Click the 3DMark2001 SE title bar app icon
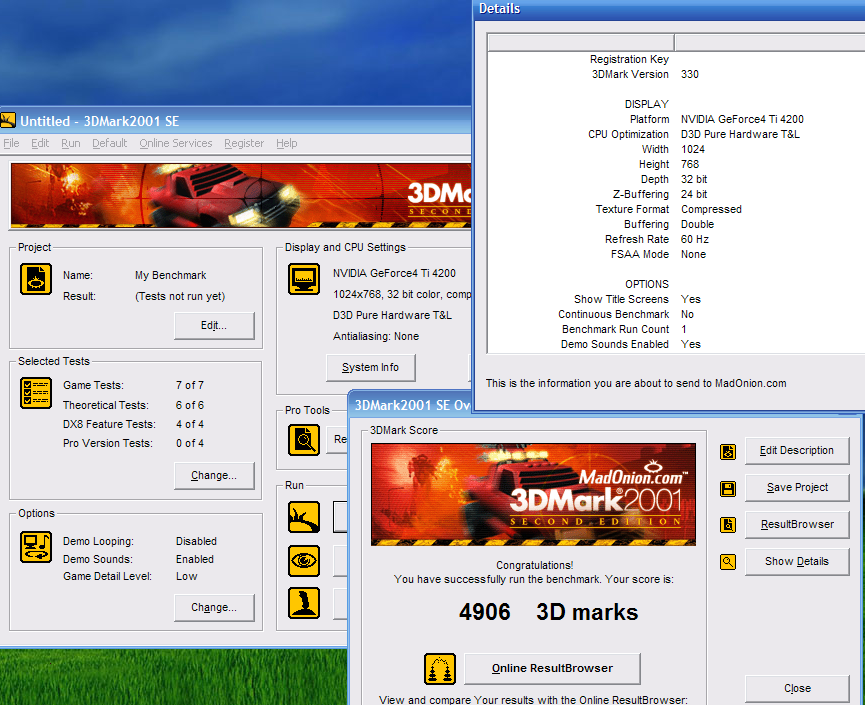The image size is (865, 705). click(x=8, y=120)
